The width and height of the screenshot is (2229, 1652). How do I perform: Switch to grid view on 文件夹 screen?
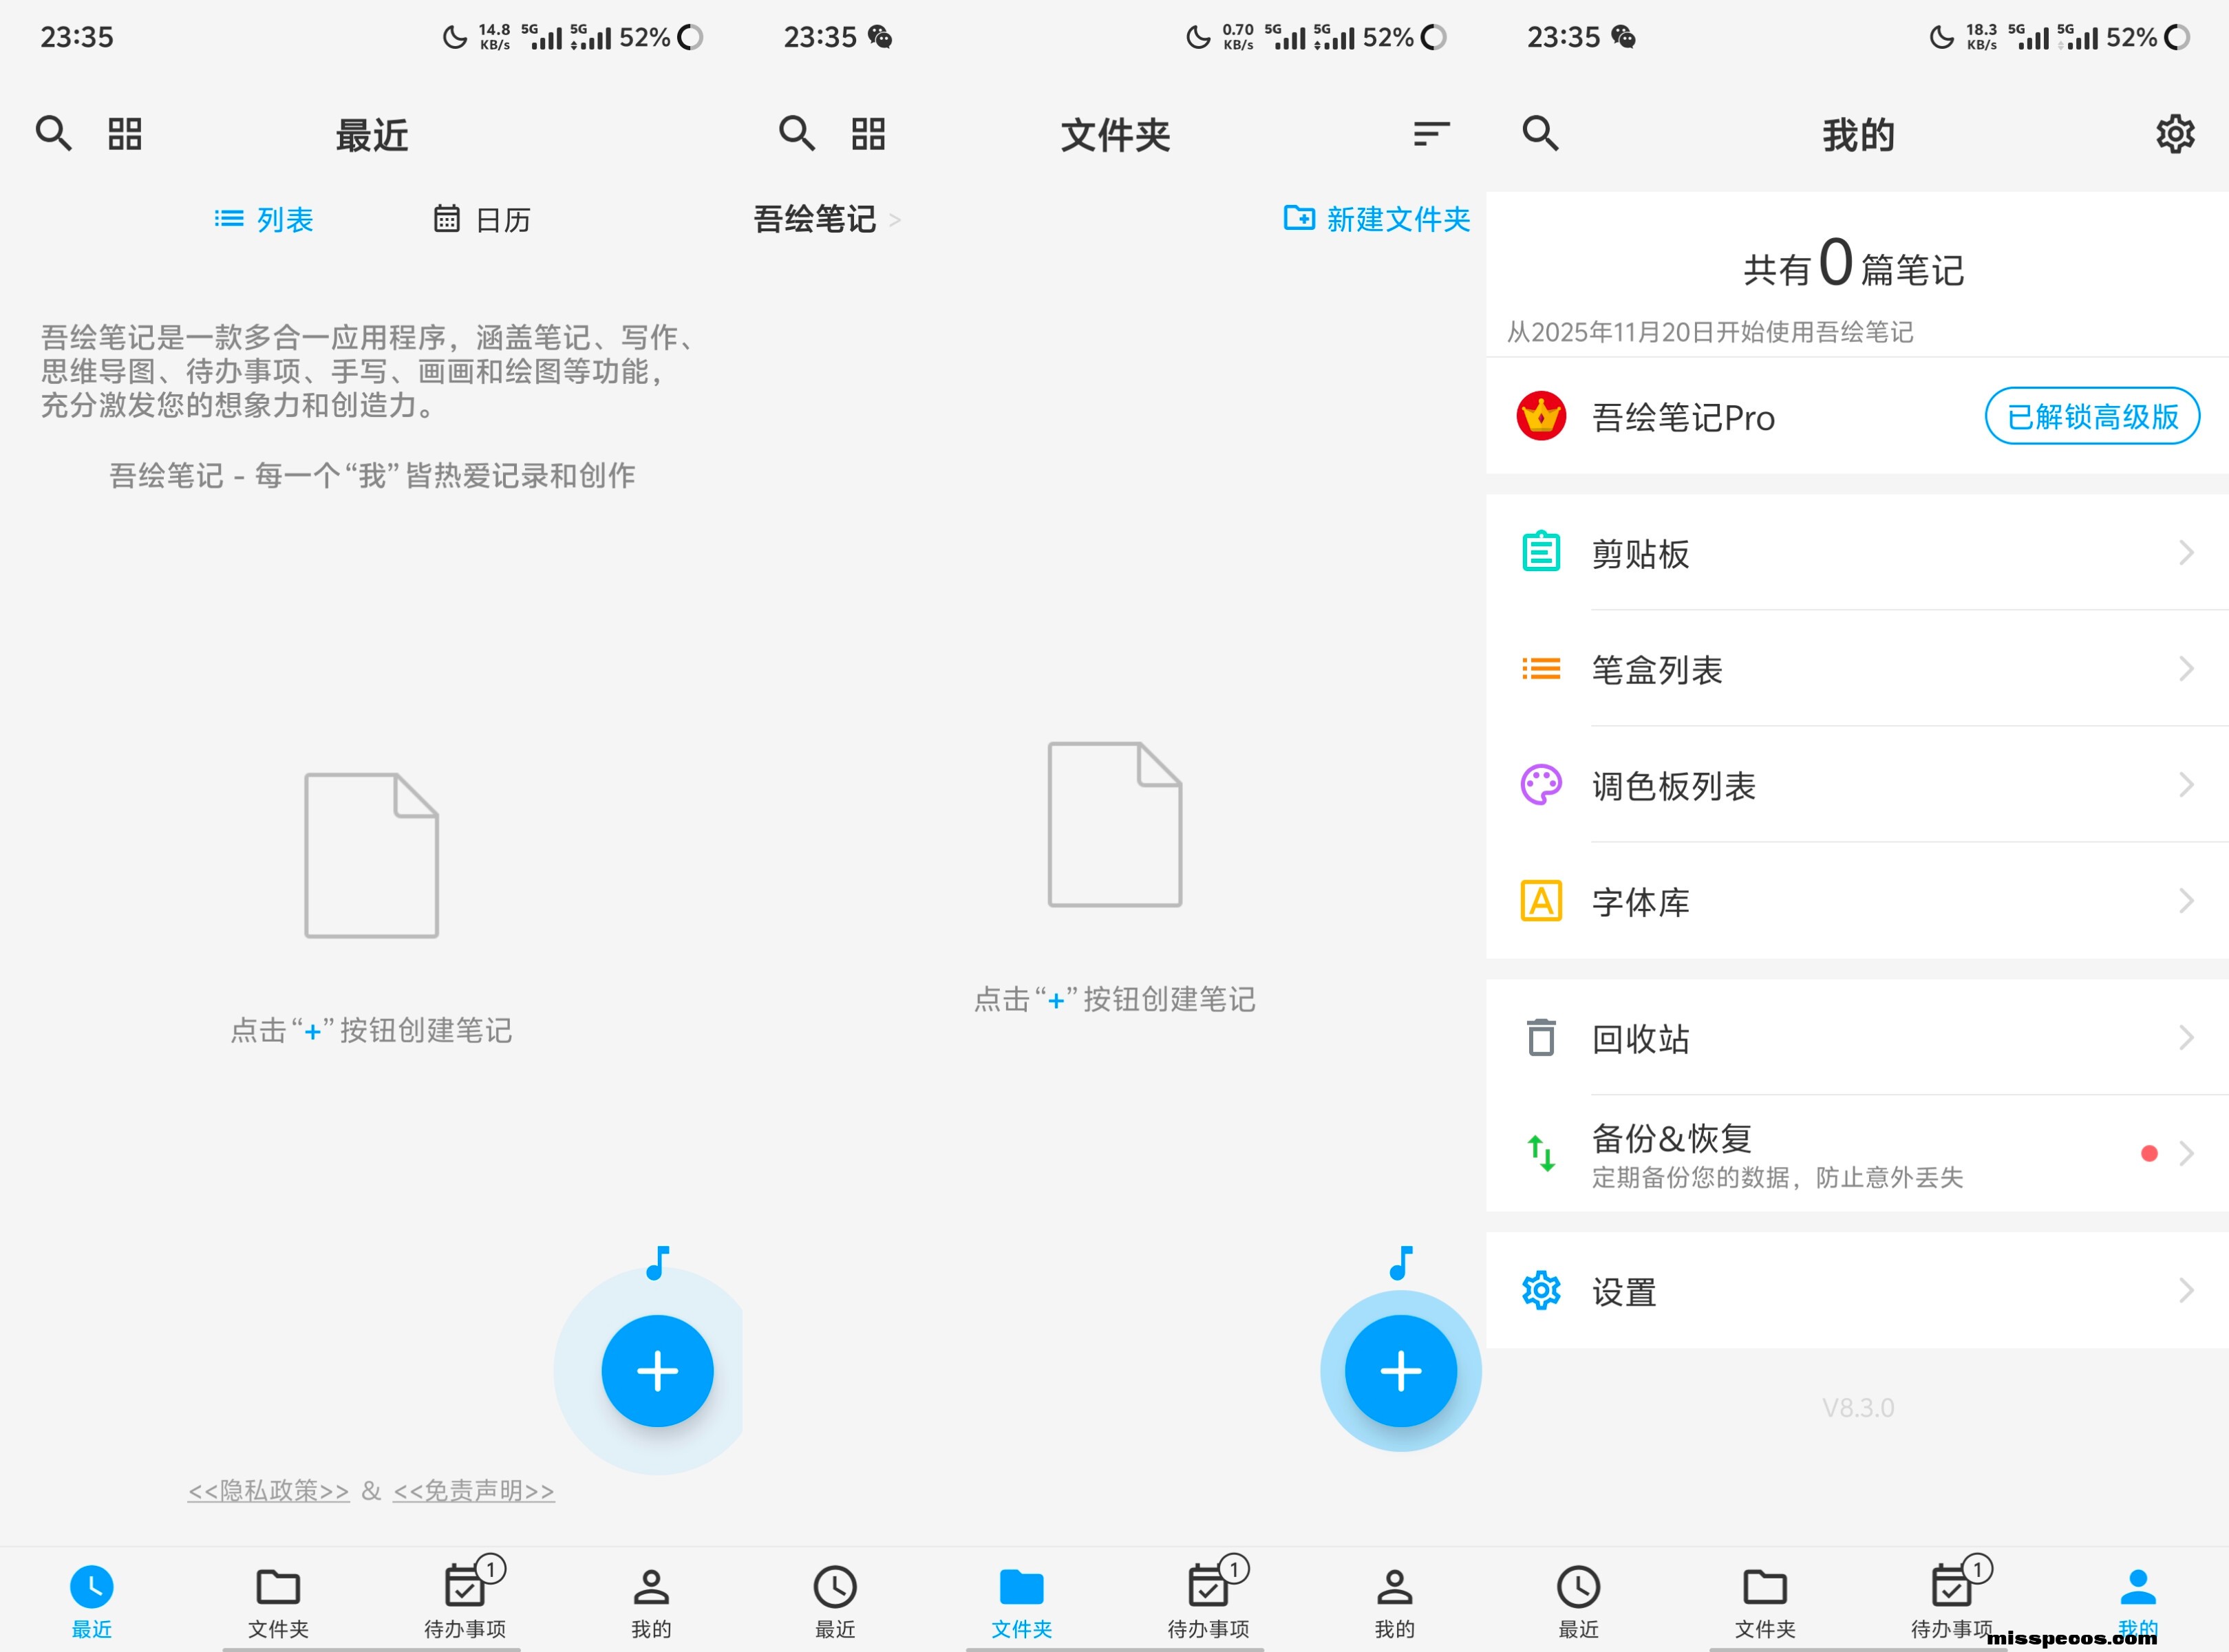pos(868,134)
